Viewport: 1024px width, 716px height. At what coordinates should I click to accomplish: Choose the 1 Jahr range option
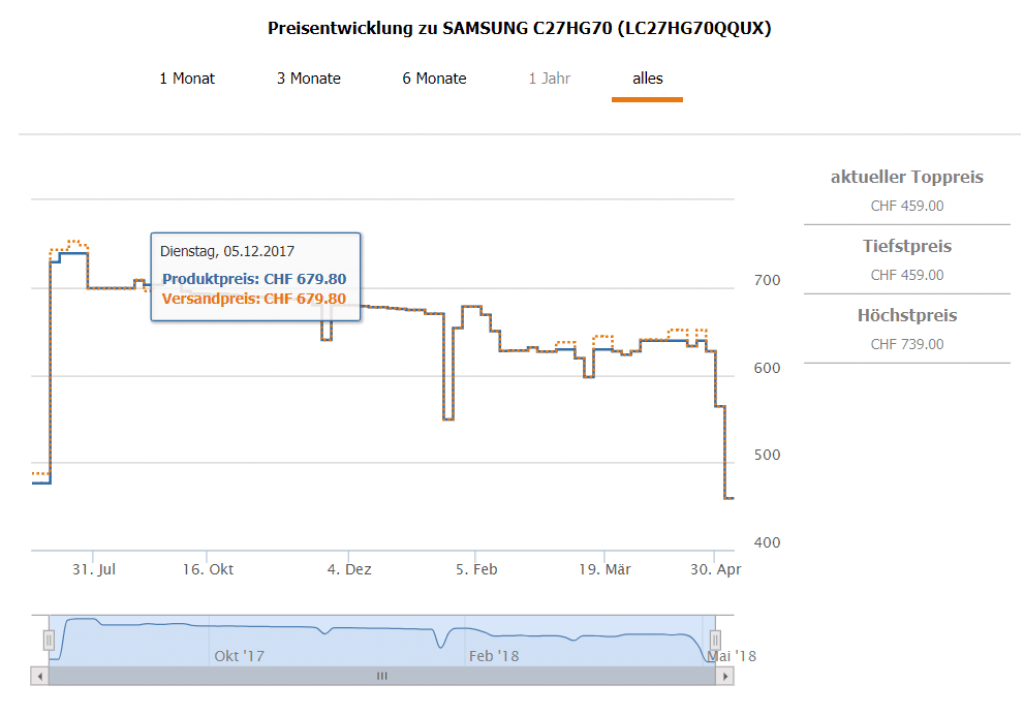coord(549,78)
